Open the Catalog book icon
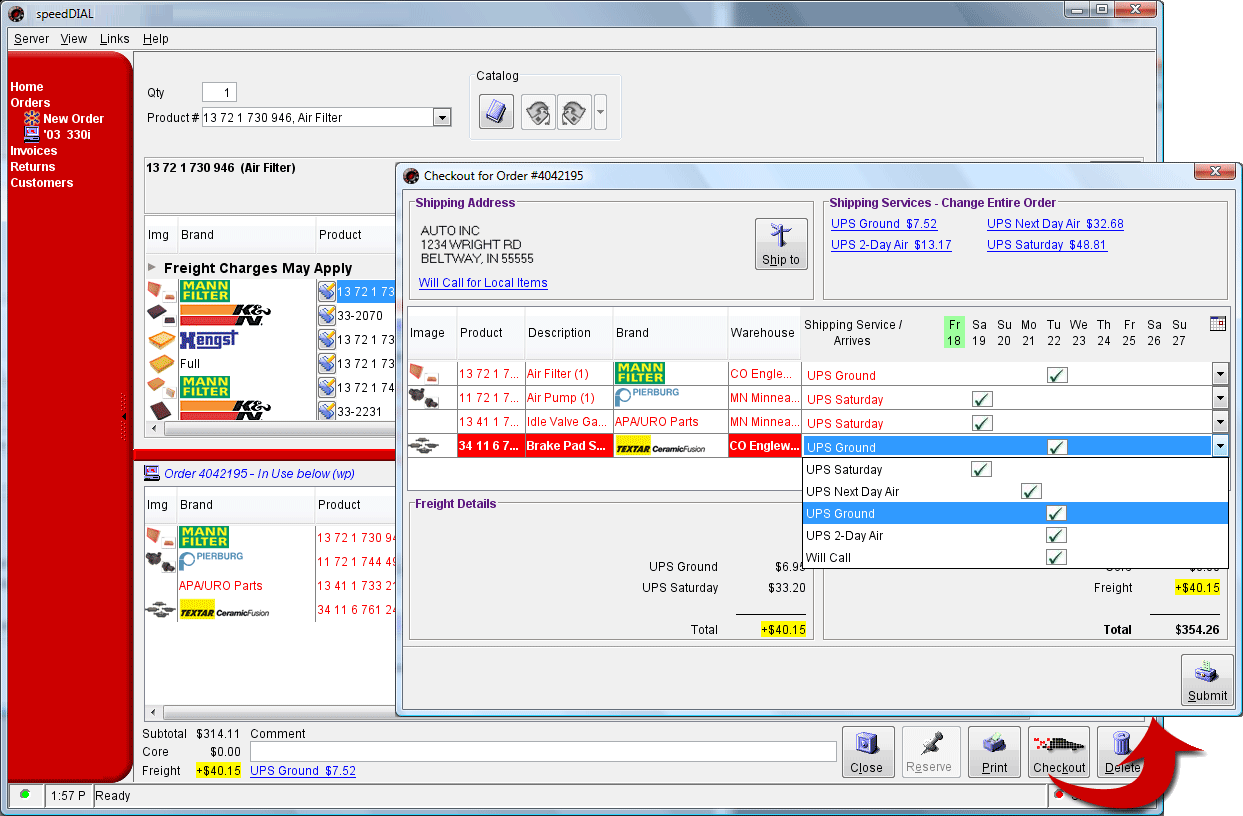 (496, 111)
